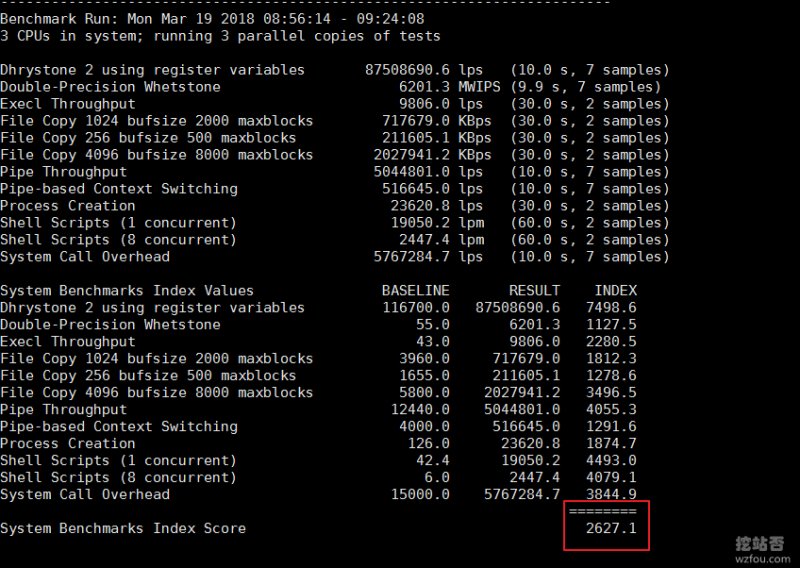Select the index value "1278.6"
This screenshot has width=800, height=568.
(611, 376)
